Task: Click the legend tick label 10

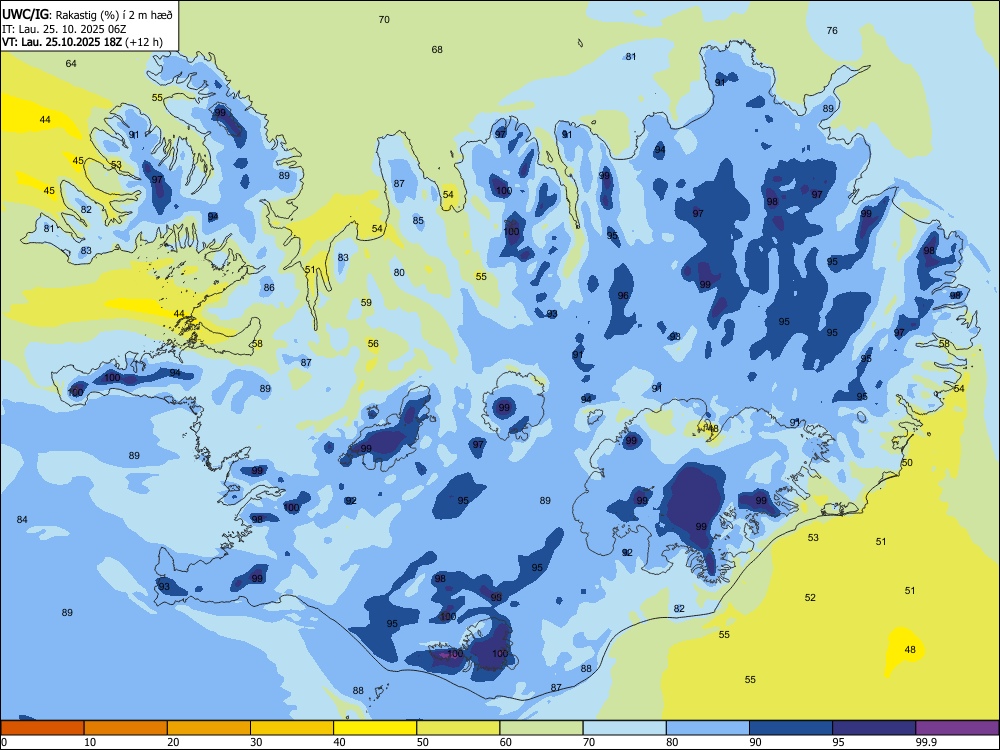Action: 90,742
